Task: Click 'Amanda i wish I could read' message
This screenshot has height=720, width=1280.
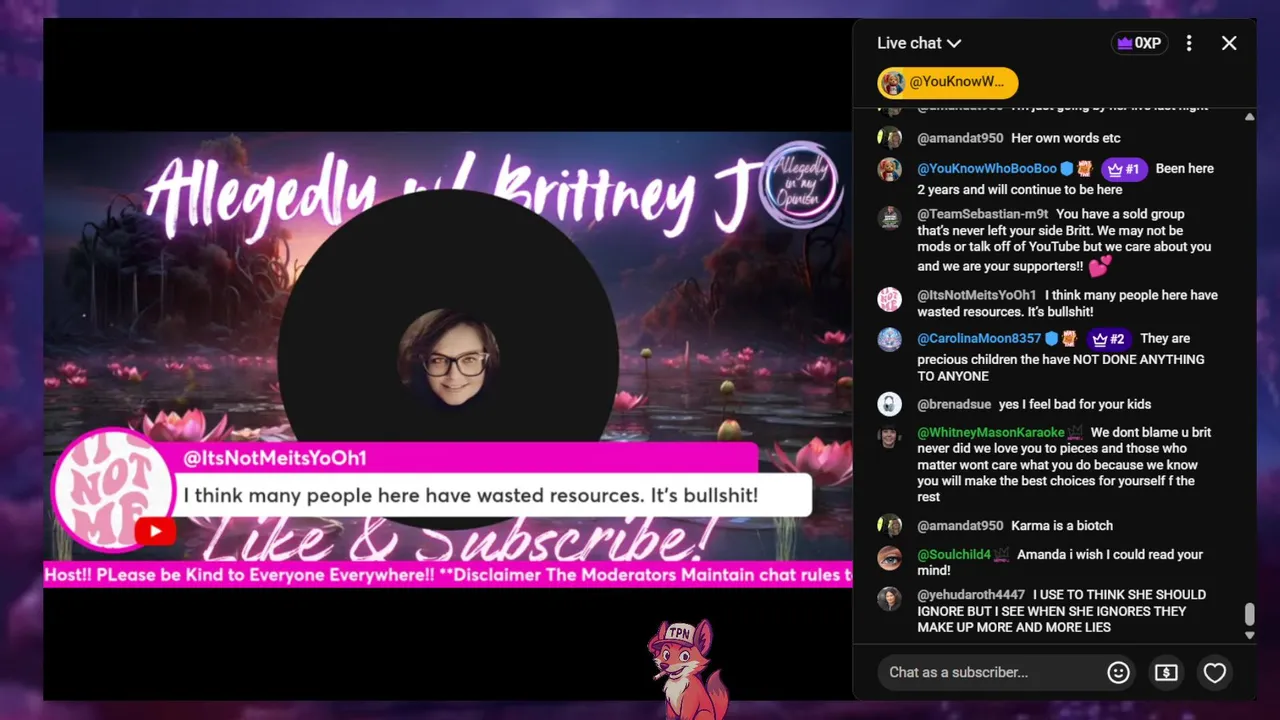Action: (x=1059, y=562)
